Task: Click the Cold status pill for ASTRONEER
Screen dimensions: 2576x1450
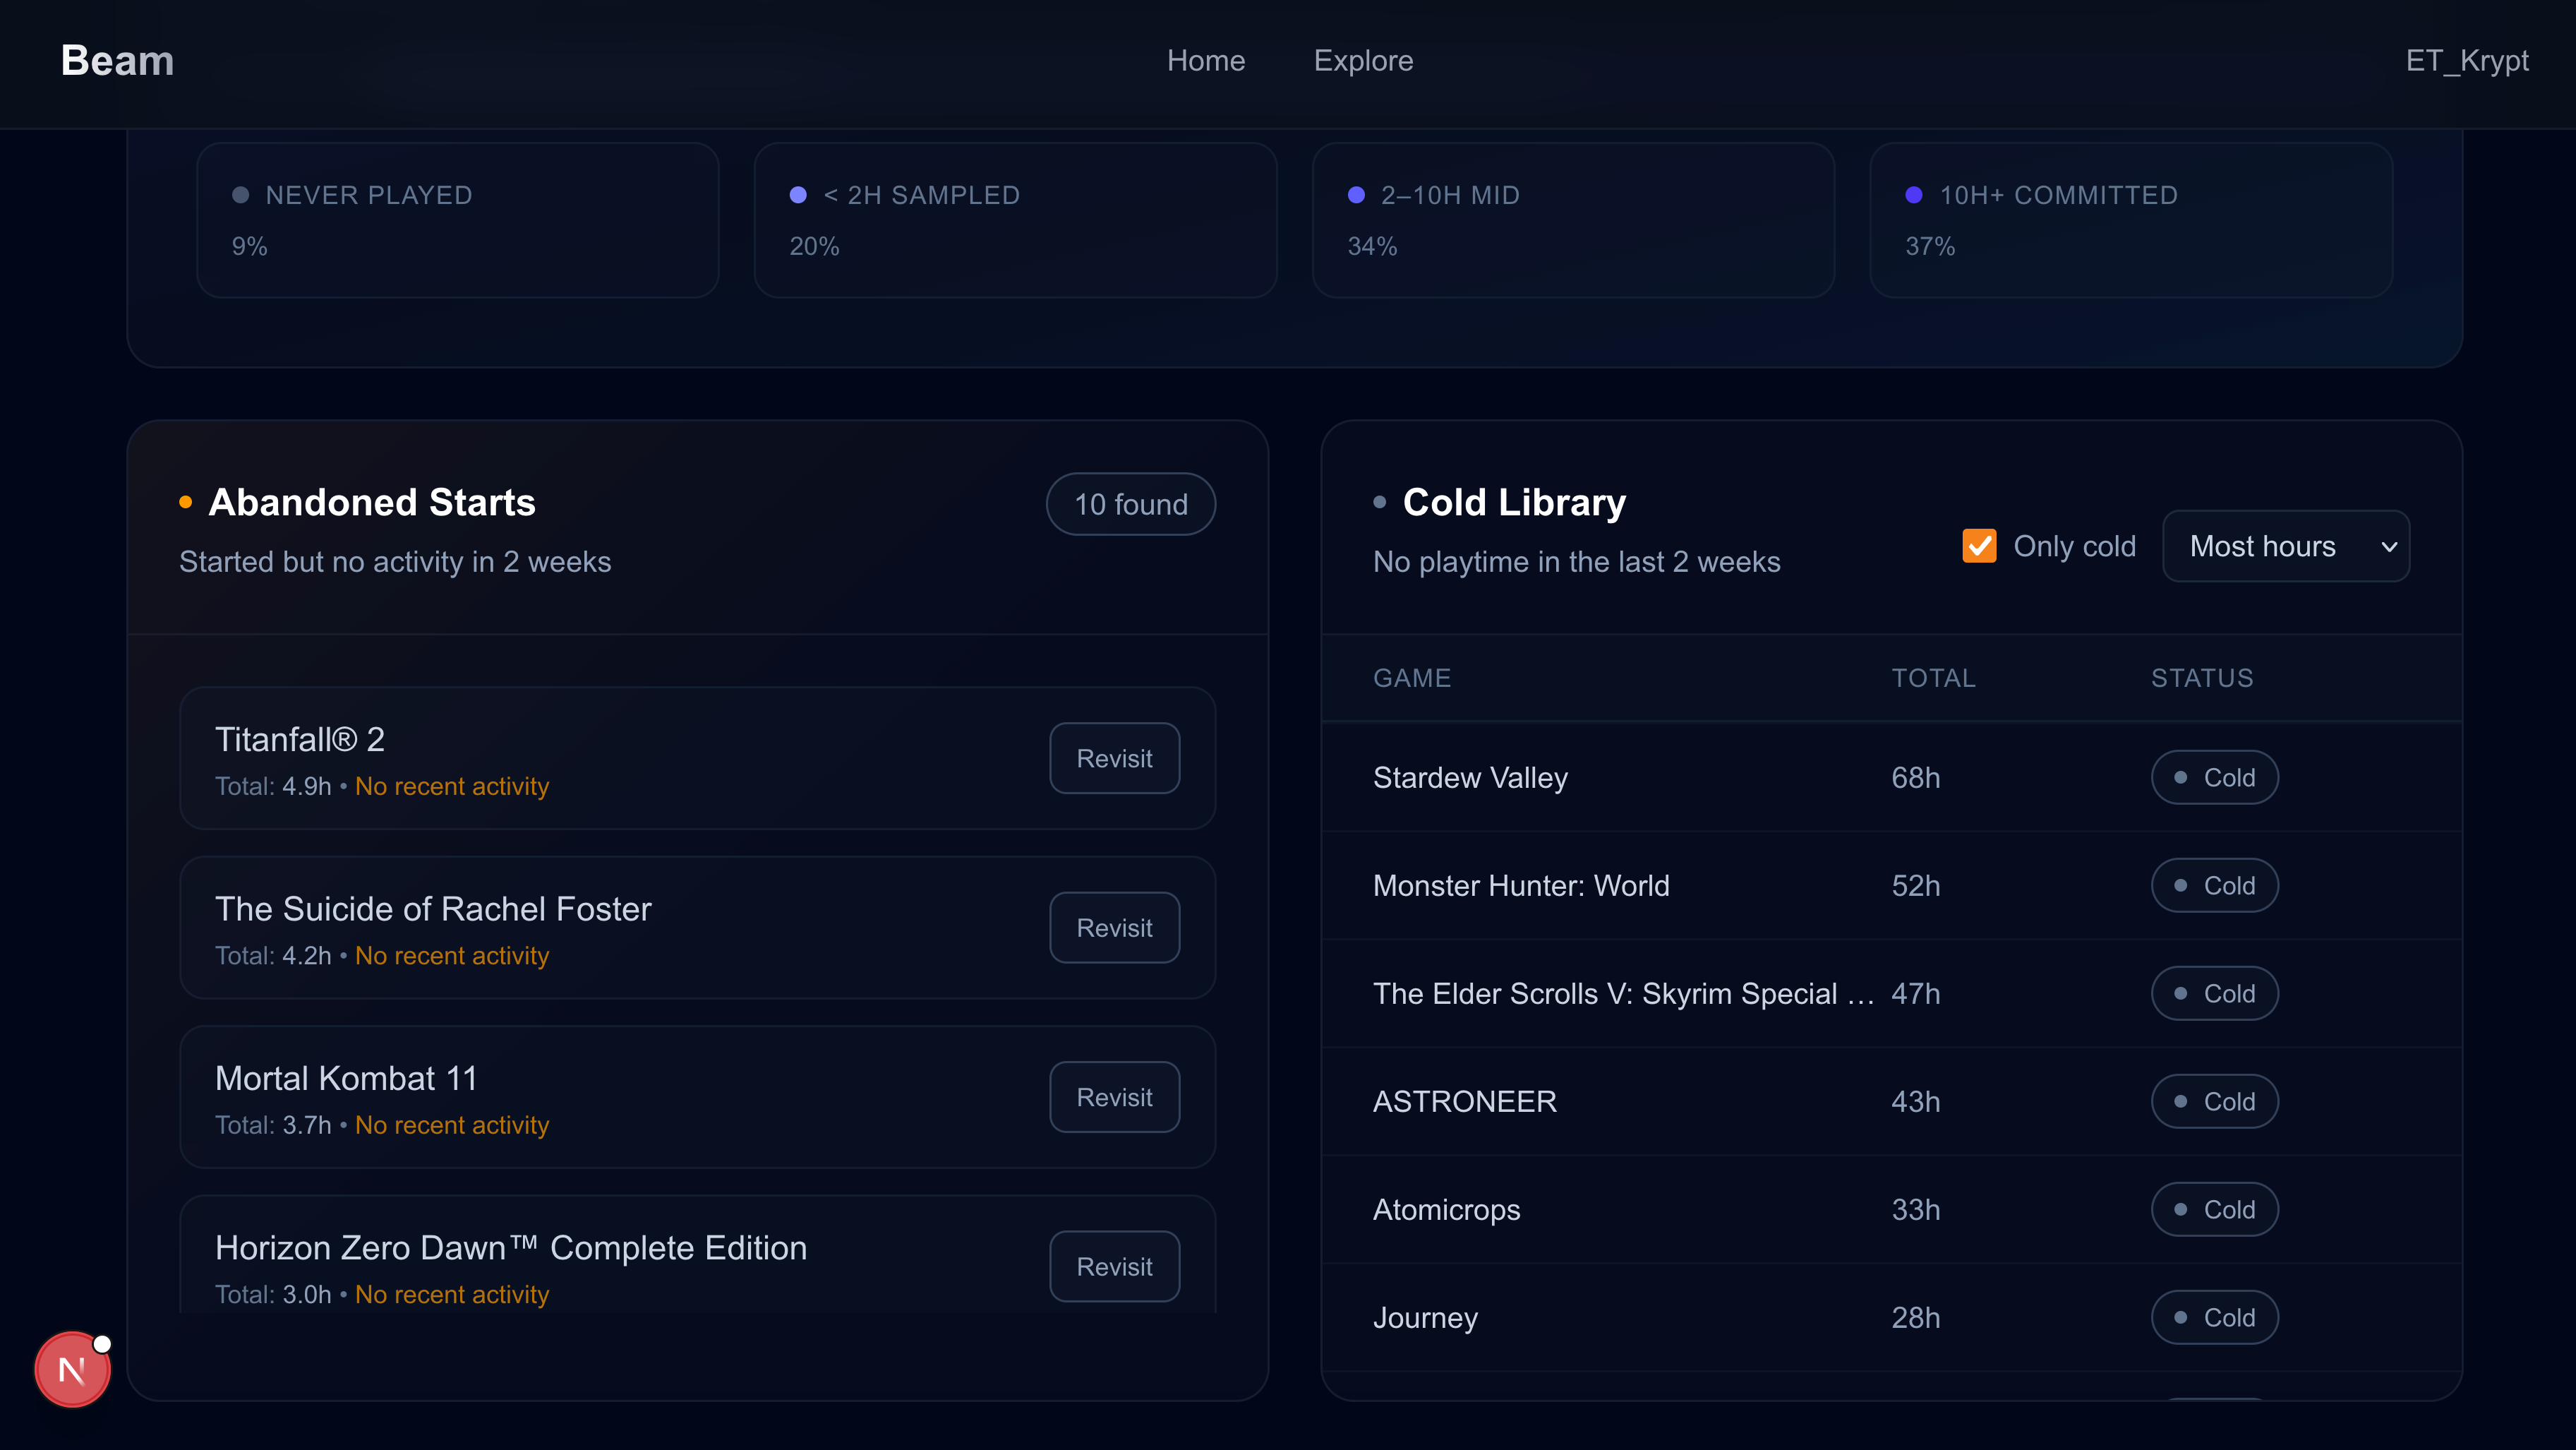Action: click(2214, 1101)
